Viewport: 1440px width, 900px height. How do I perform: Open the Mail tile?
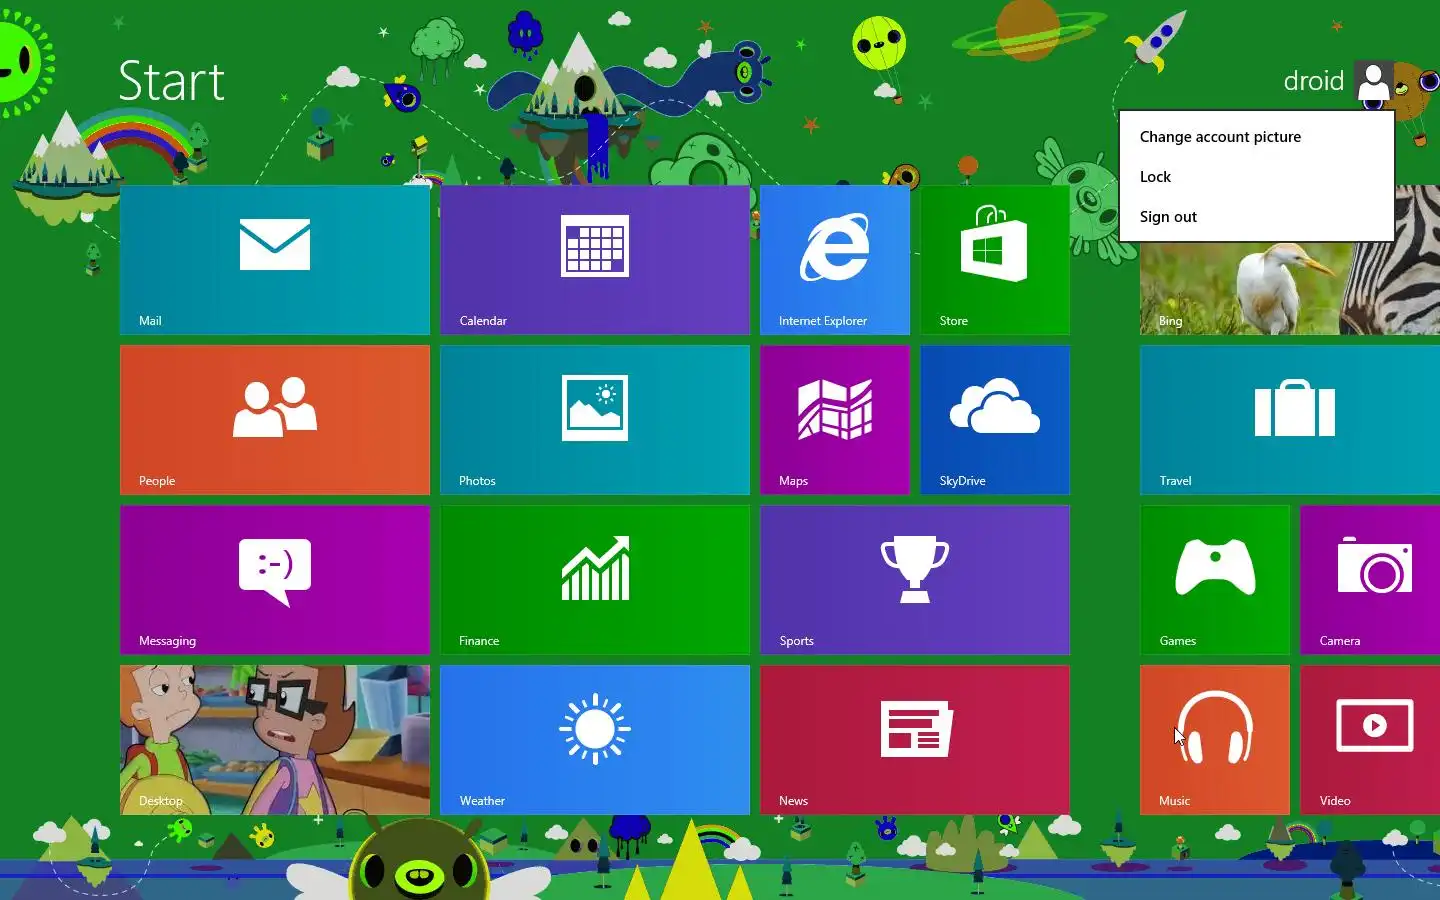click(275, 260)
